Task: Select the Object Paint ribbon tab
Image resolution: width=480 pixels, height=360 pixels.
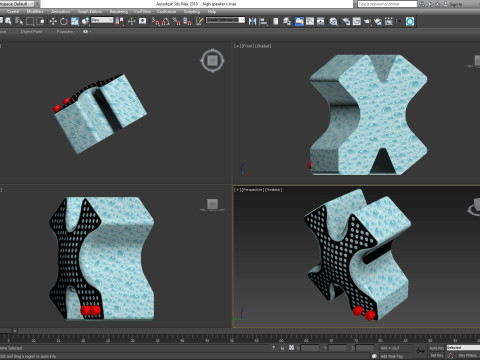Action: coord(31,32)
